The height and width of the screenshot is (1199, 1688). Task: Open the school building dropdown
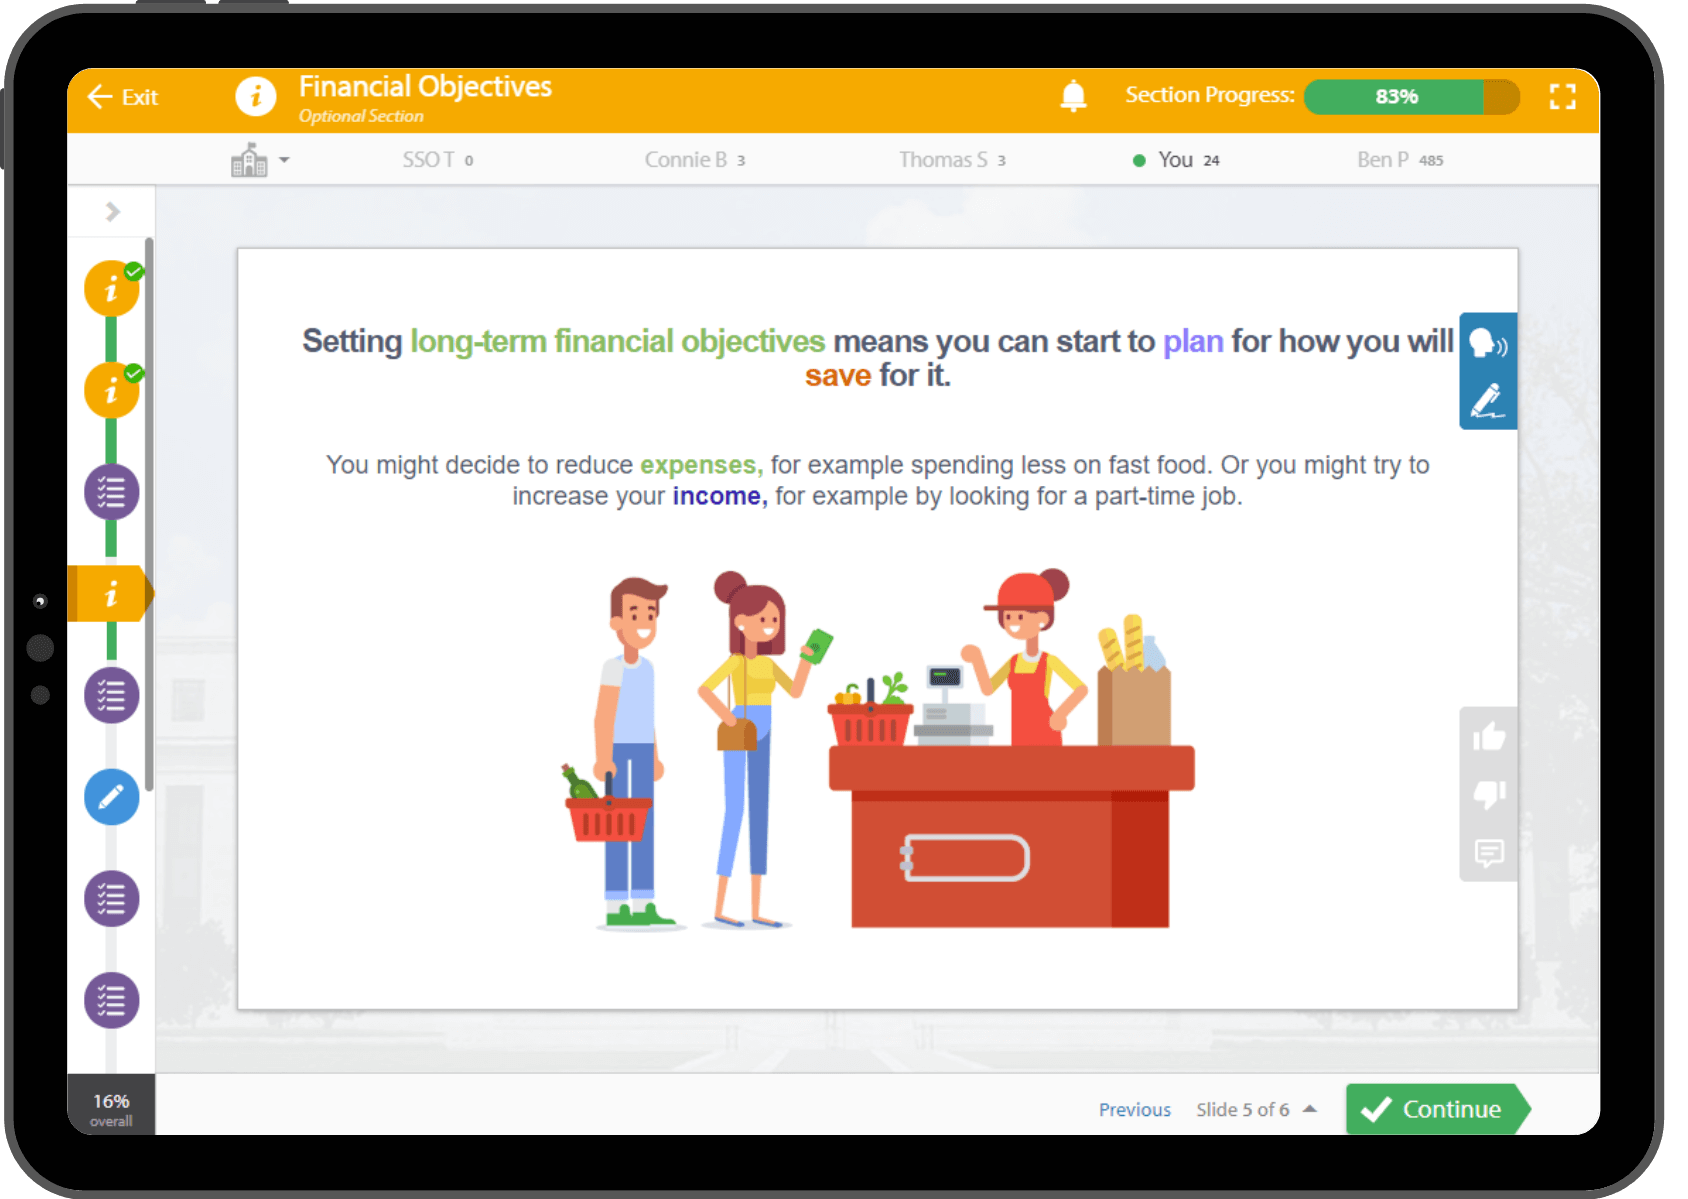[x=259, y=160]
